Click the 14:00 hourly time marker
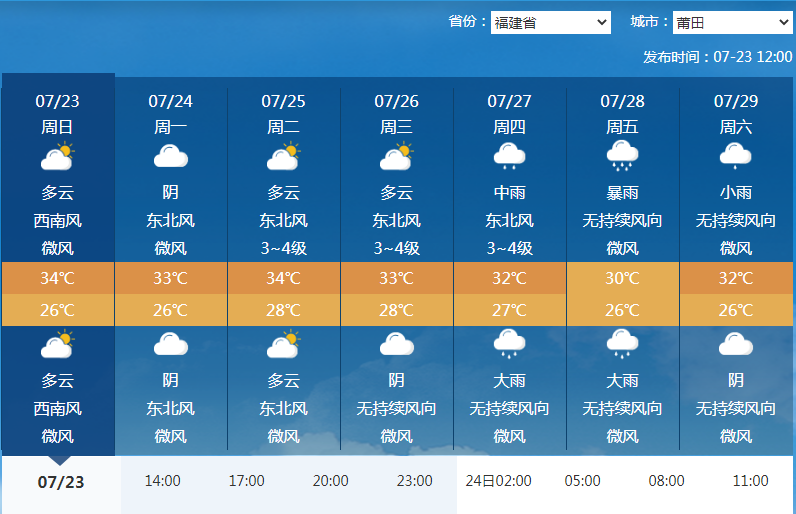 tap(162, 481)
